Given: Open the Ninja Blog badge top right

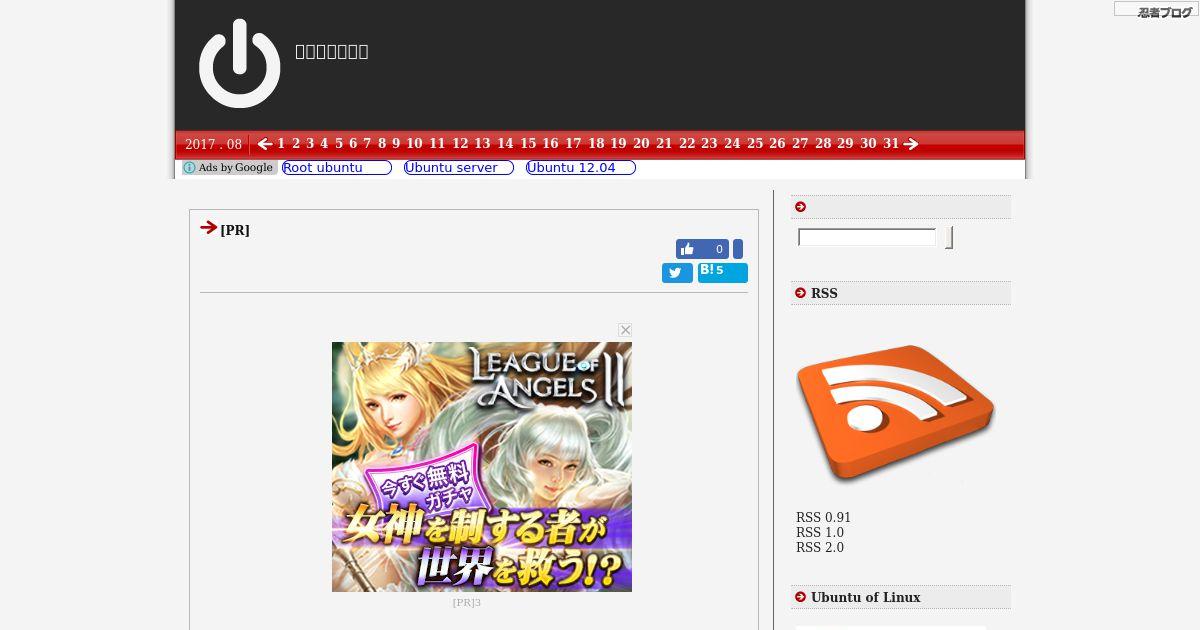Looking at the screenshot, I should click(1156, 9).
